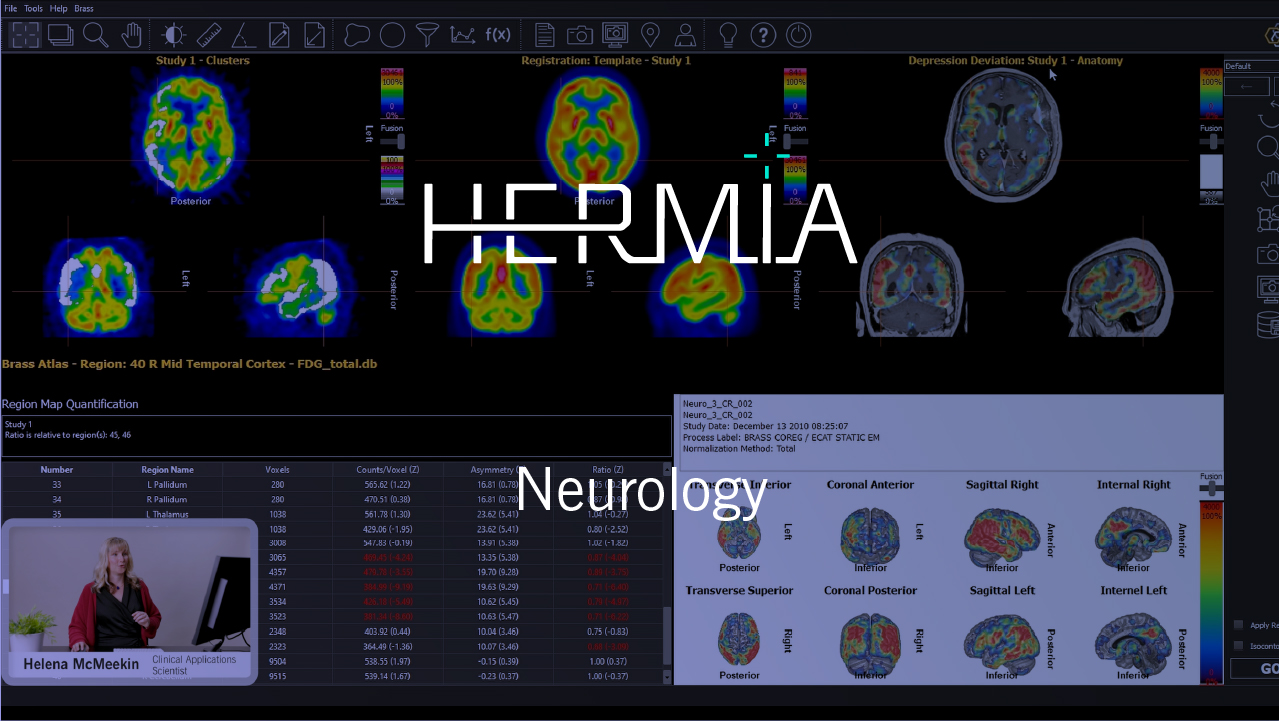
Task: Click the circle ROI tool
Action: tap(392, 36)
